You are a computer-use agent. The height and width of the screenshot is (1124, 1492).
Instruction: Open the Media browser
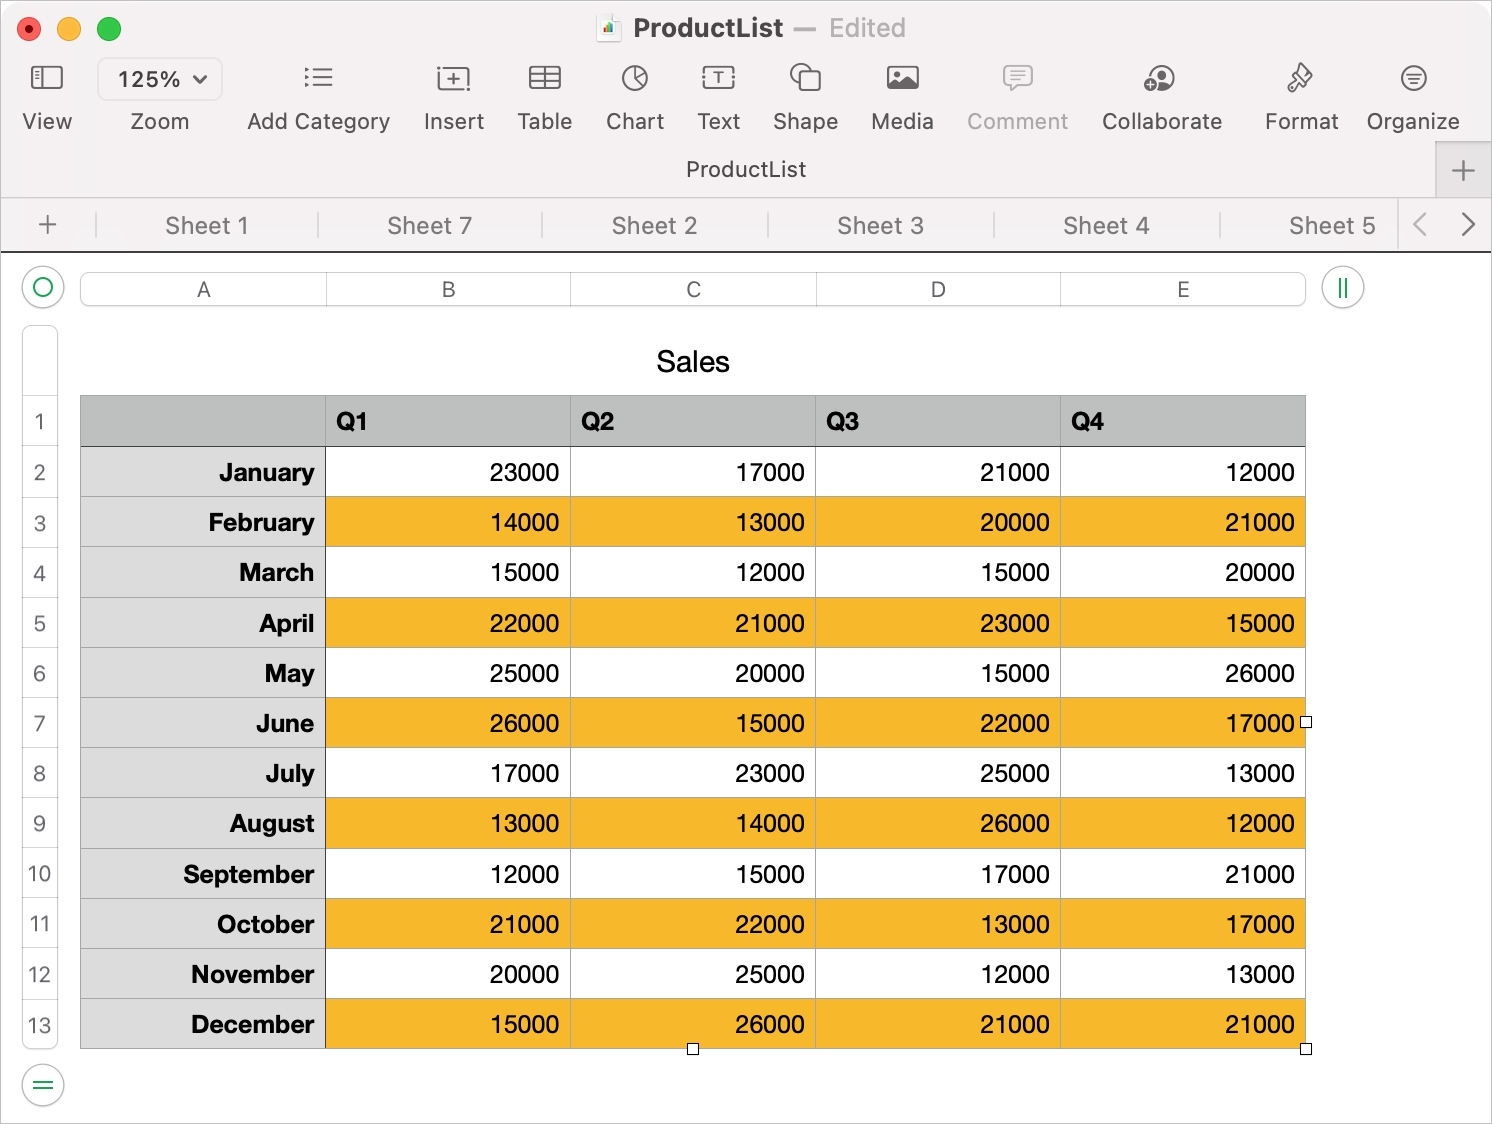902,78
